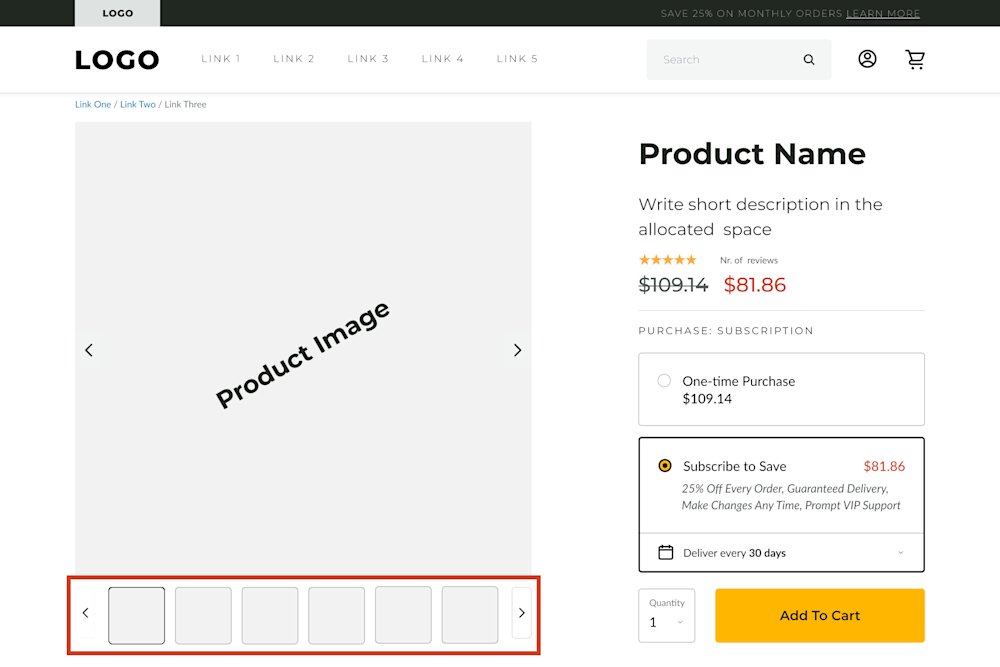Open the shopping cart icon

click(915, 59)
